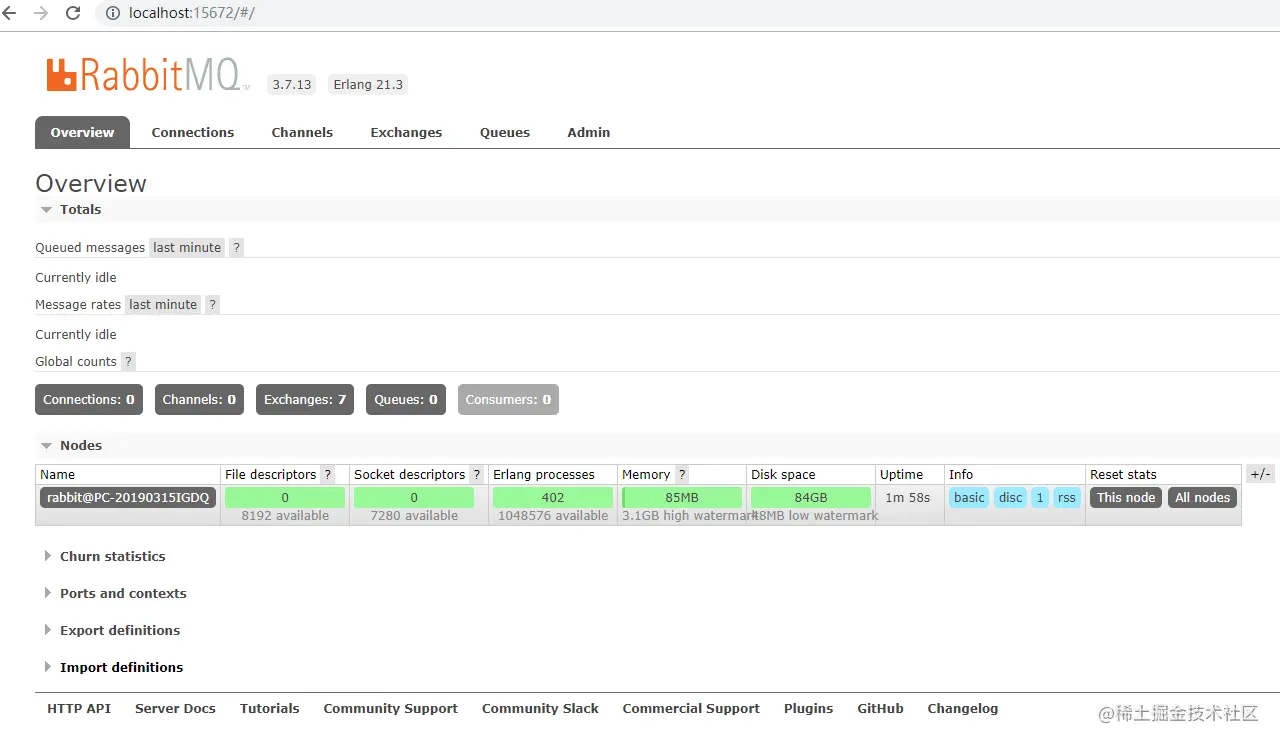
Task: Click the '1048576 available' text
Action: 553,516
